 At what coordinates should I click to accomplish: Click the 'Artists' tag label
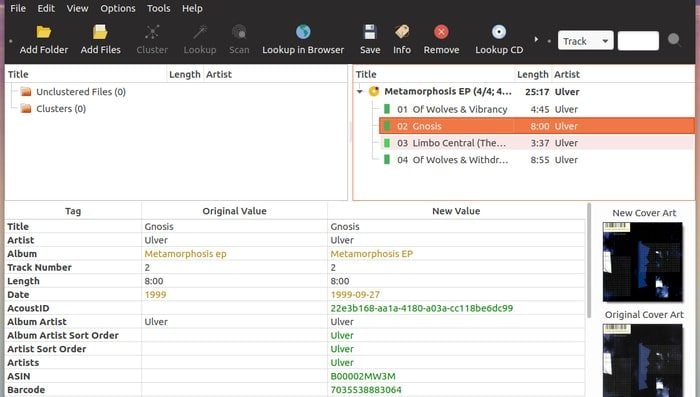[x=23, y=363]
